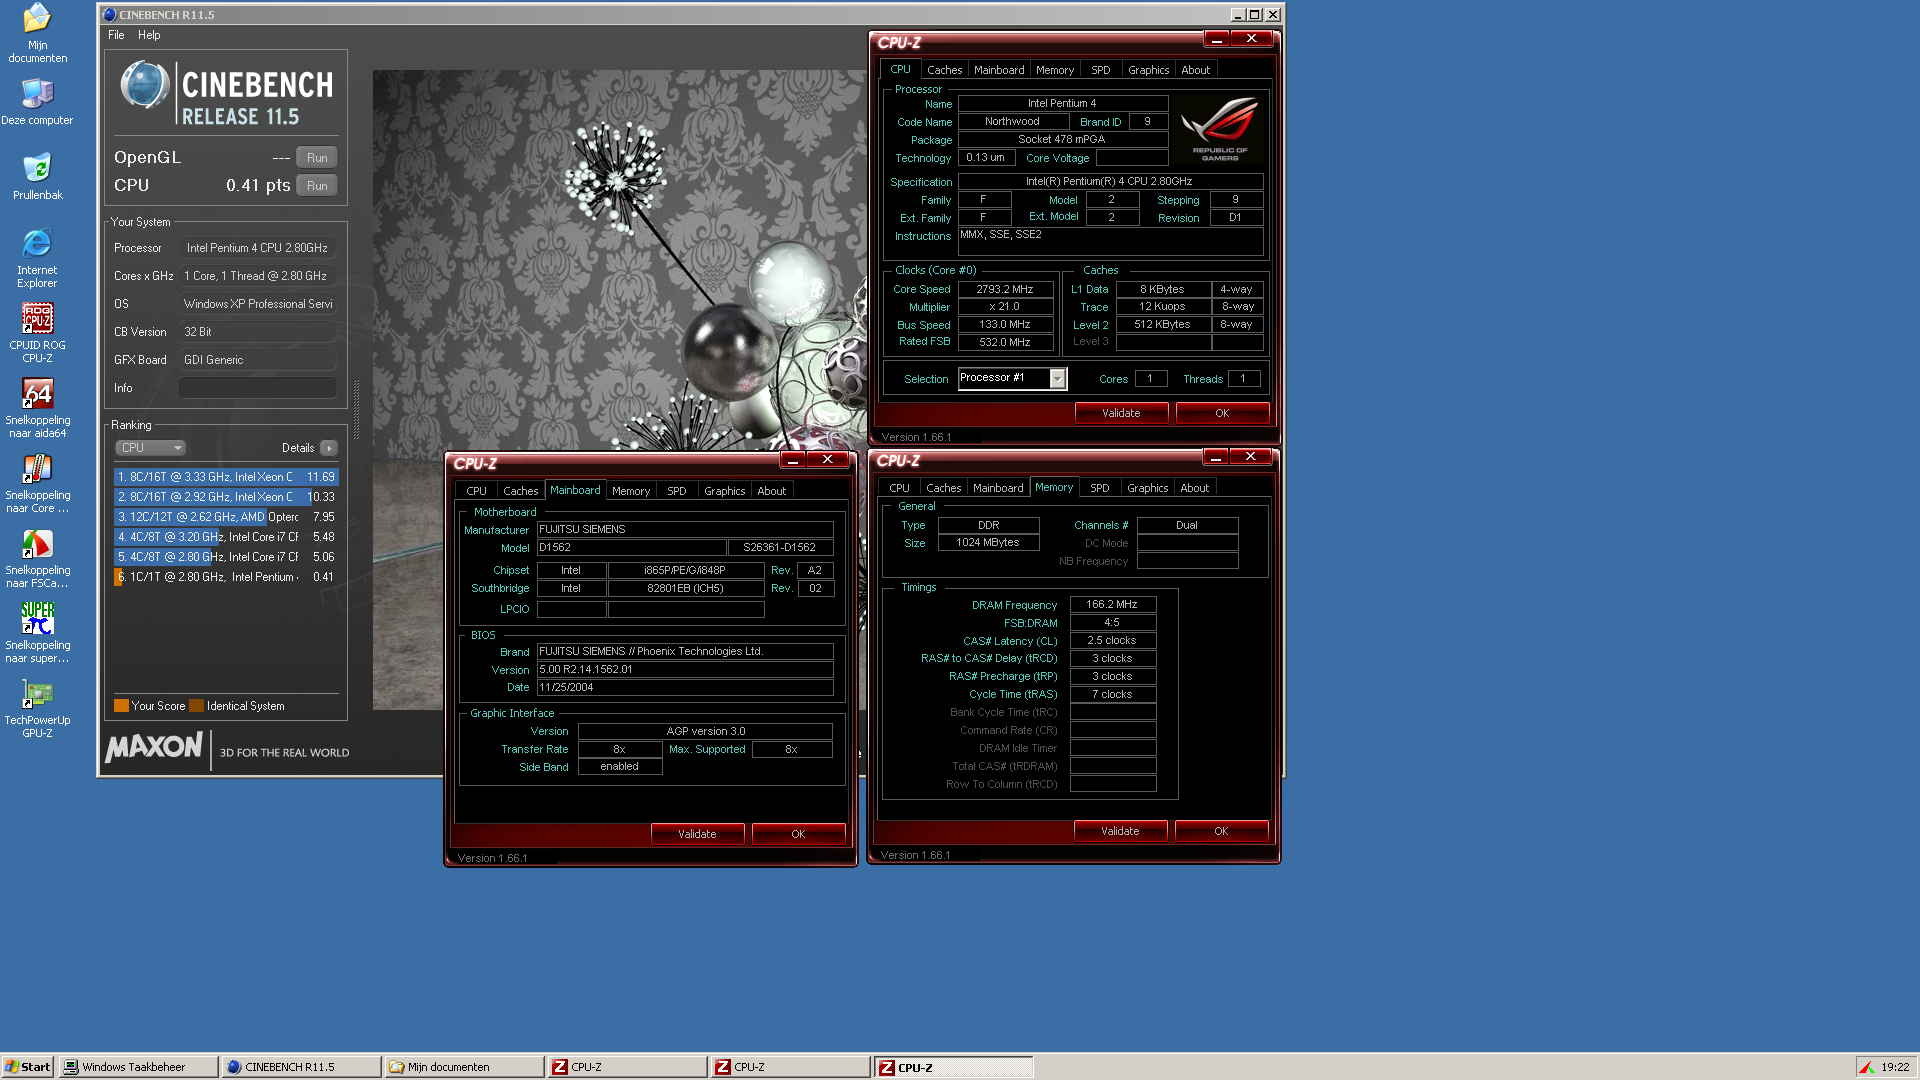The image size is (1920, 1080).
Task: Minimize the Memory CPU-Z window
Action: [x=1215, y=457]
